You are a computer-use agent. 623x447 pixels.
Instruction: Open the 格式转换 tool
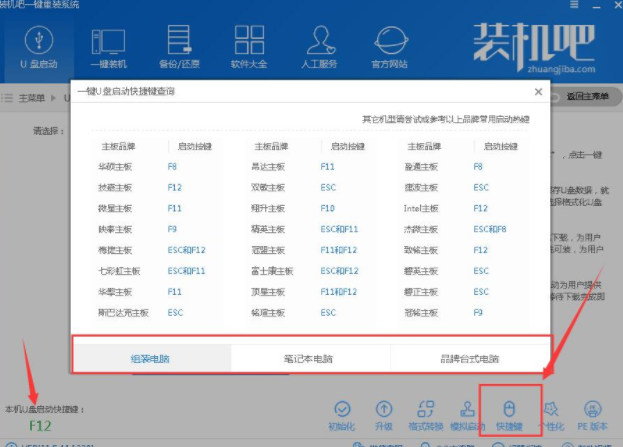click(x=424, y=410)
